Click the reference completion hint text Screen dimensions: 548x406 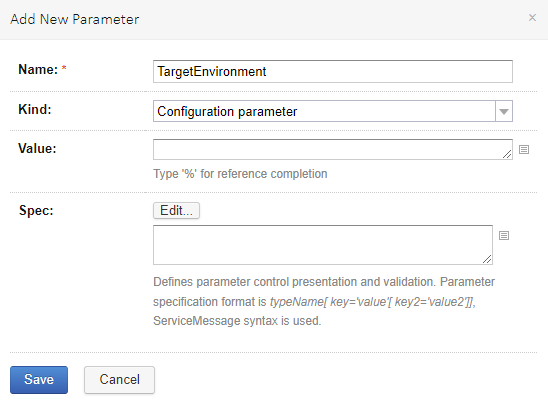240,174
